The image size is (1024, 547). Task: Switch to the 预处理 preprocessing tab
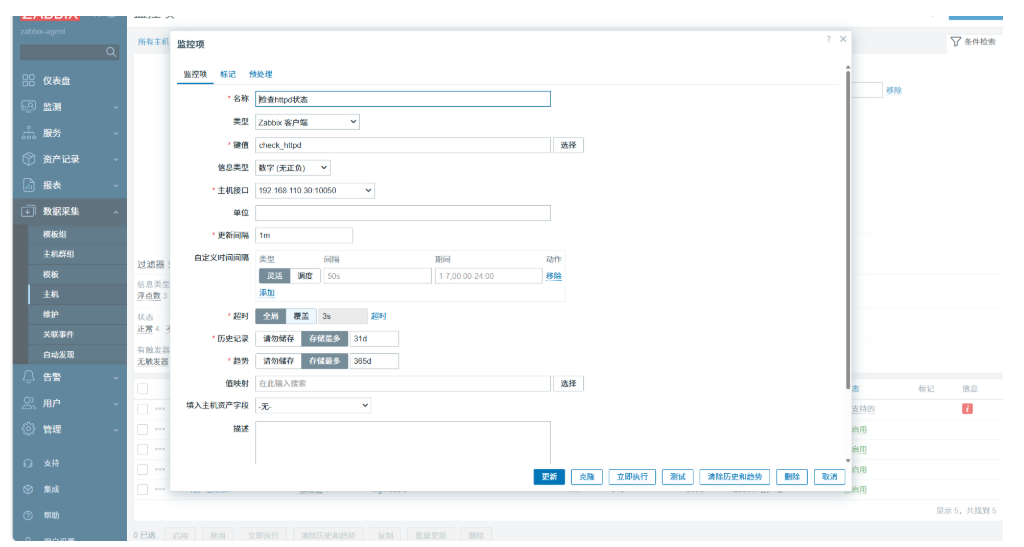(261, 74)
